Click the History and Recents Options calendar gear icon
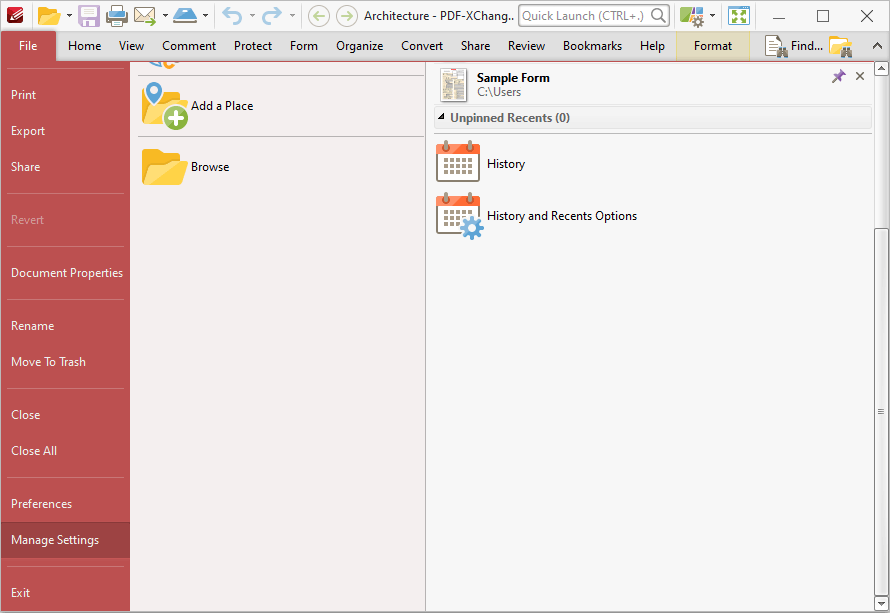The width and height of the screenshot is (890, 613). 459,216
